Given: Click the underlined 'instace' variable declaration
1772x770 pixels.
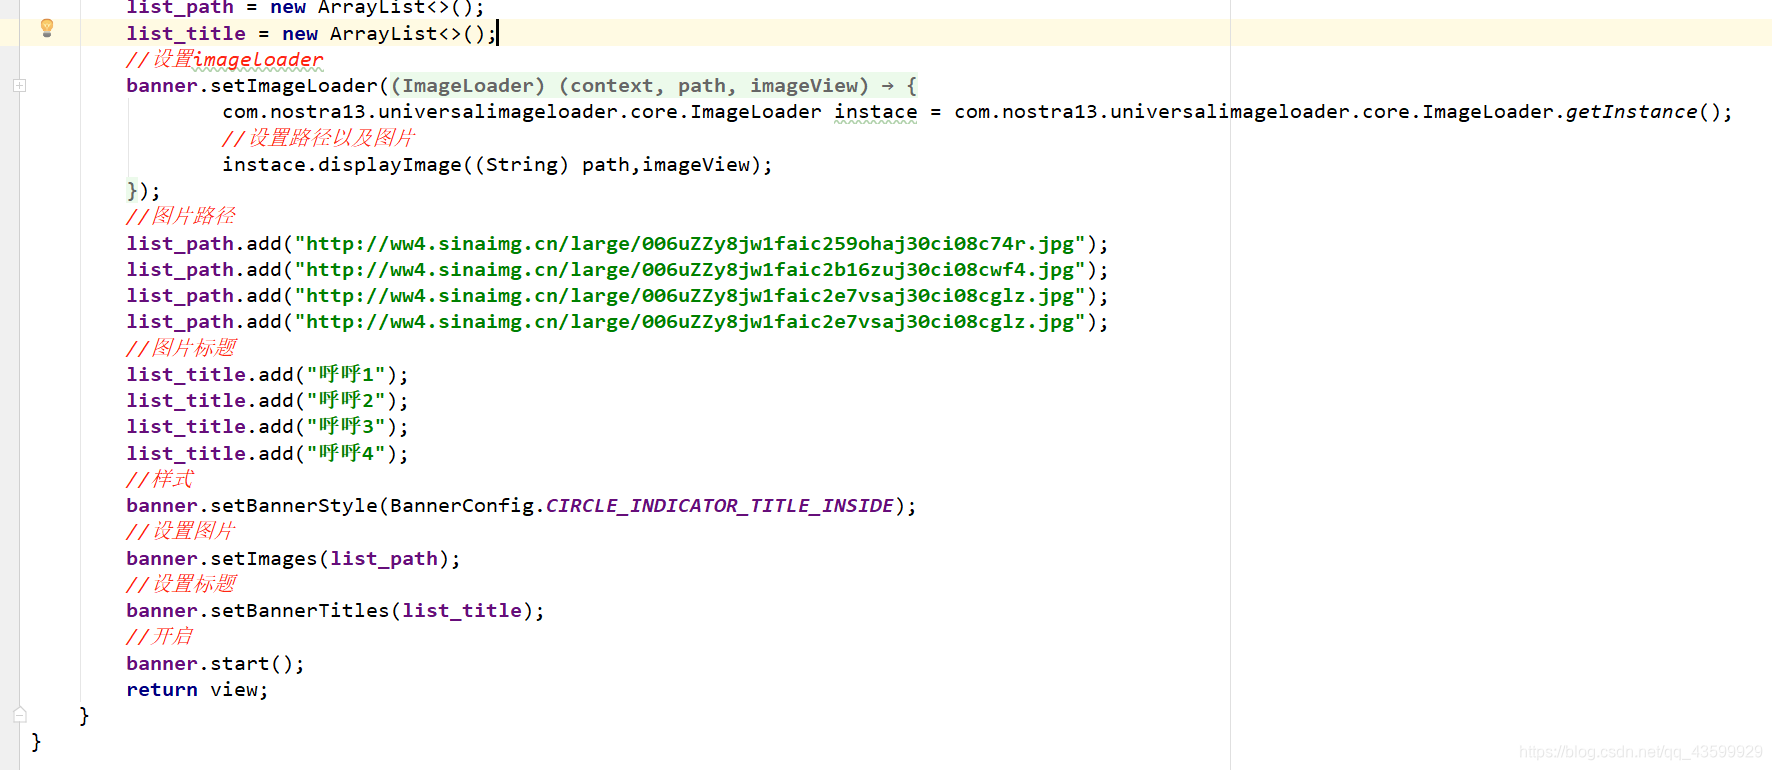Looking at the screenshot, I should click(x=875, y=112).
